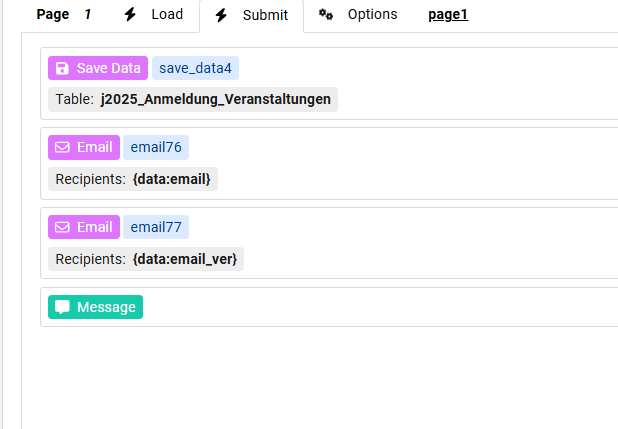Click the envelope icon for email76
Viewport: 618px width, 429px height.
click(x=62, y=147)
